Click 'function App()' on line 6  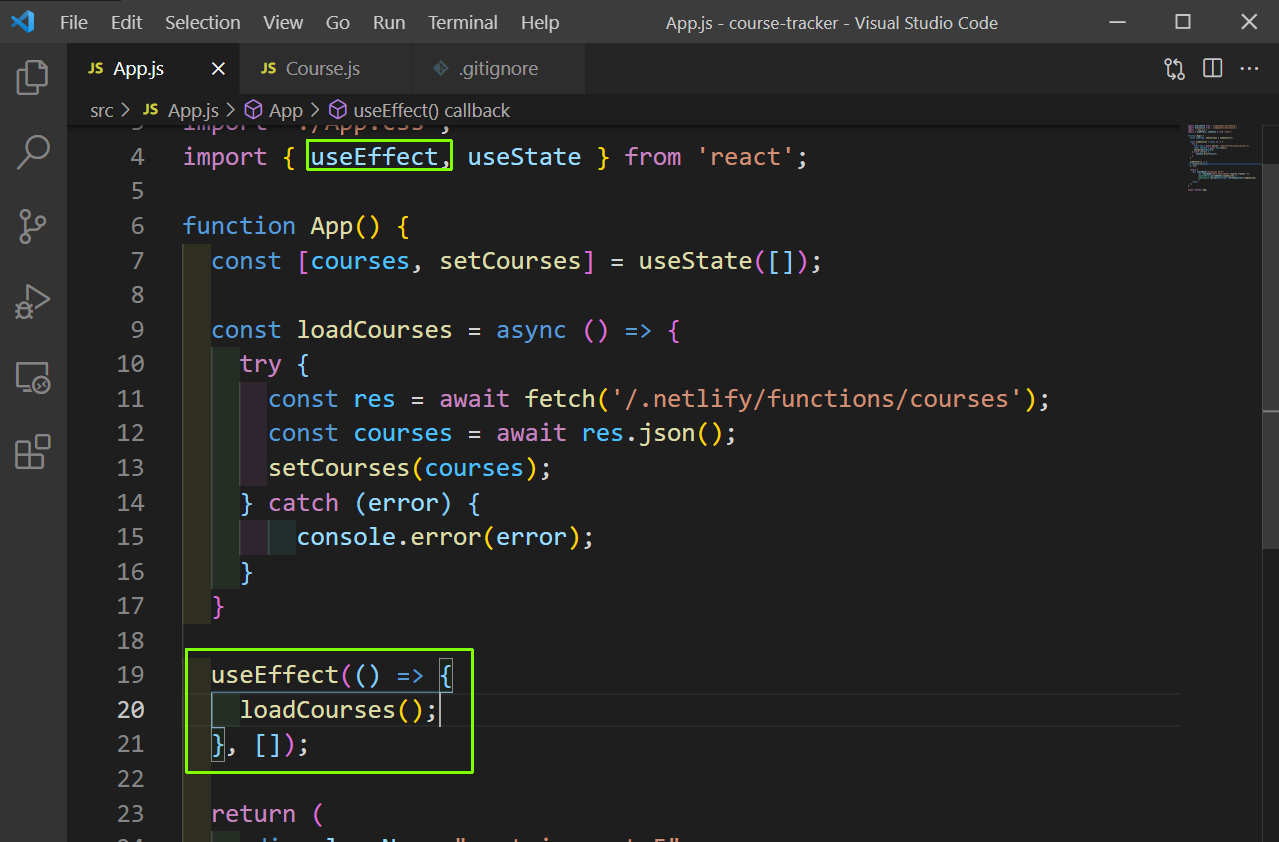point(281,226)
